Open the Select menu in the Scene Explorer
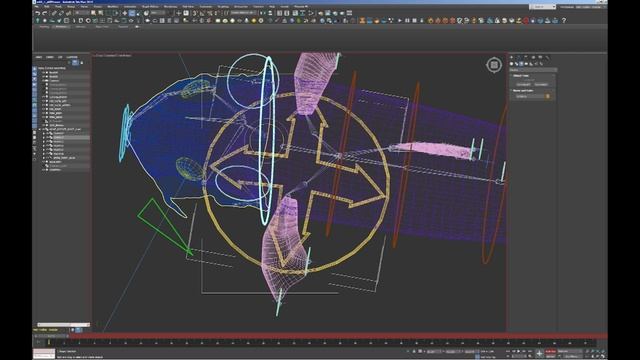The width and height of the screenshot is (640, 360). click(39, 57)
